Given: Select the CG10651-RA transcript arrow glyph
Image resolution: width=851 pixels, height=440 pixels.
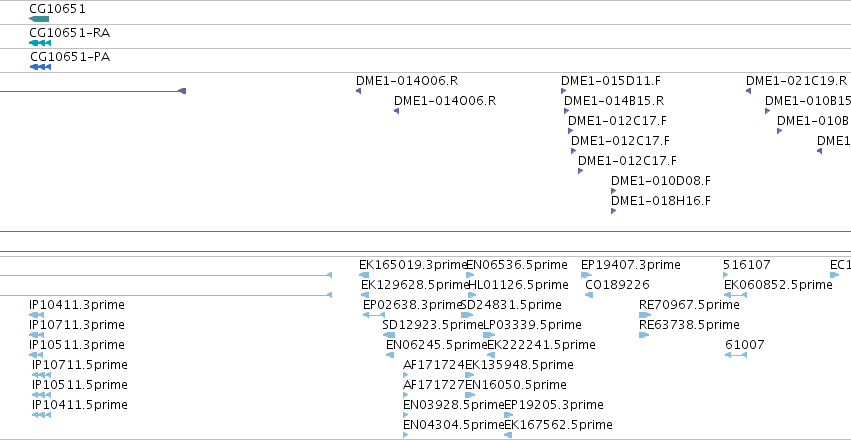Looking at the screenshot, I should pos(40,43).
